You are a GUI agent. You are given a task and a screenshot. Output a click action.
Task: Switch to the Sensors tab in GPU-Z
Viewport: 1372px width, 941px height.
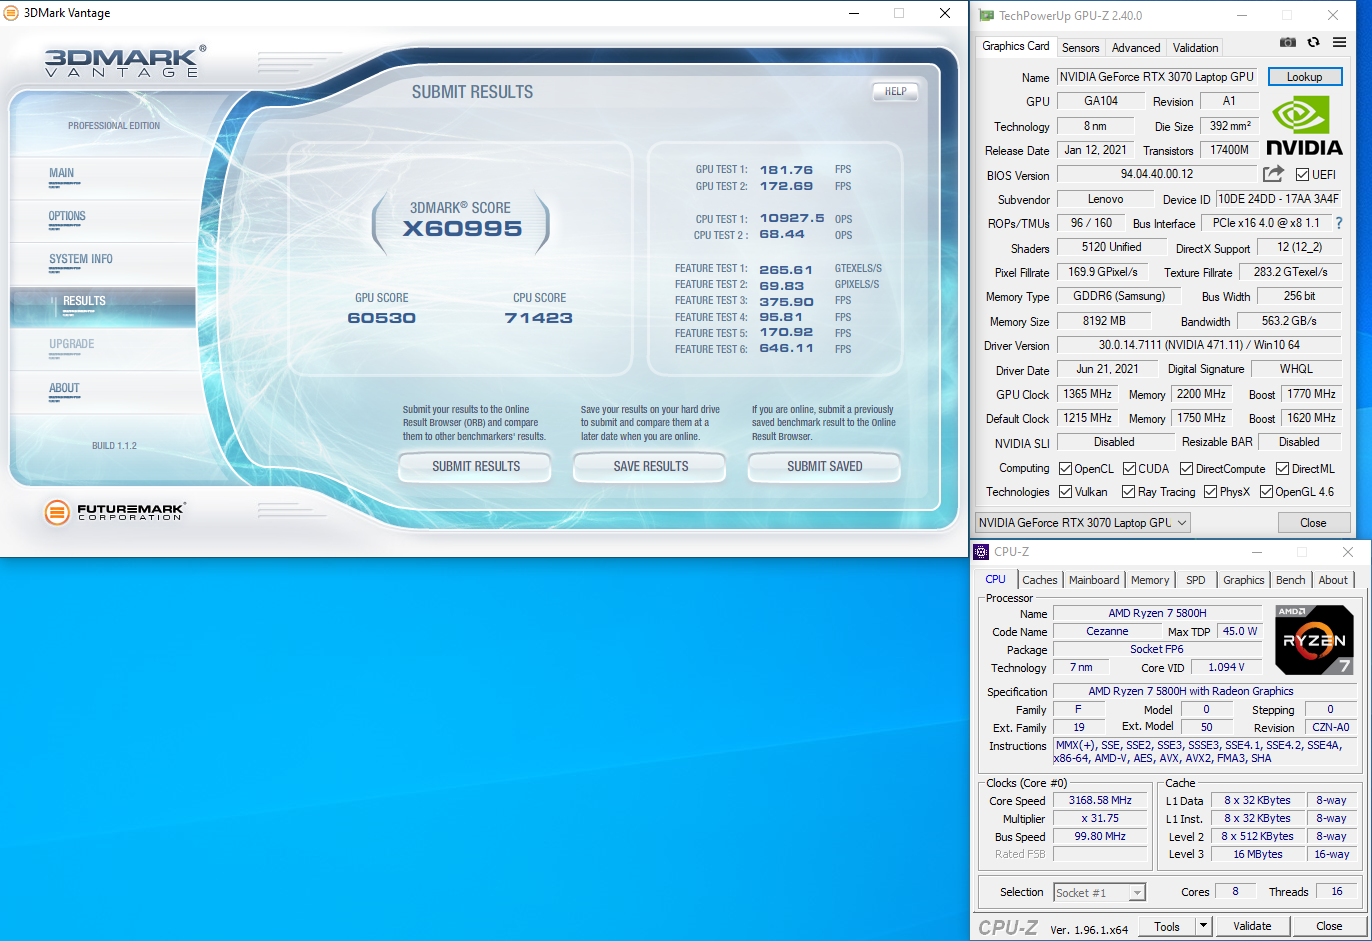(x=1080, y=47)
